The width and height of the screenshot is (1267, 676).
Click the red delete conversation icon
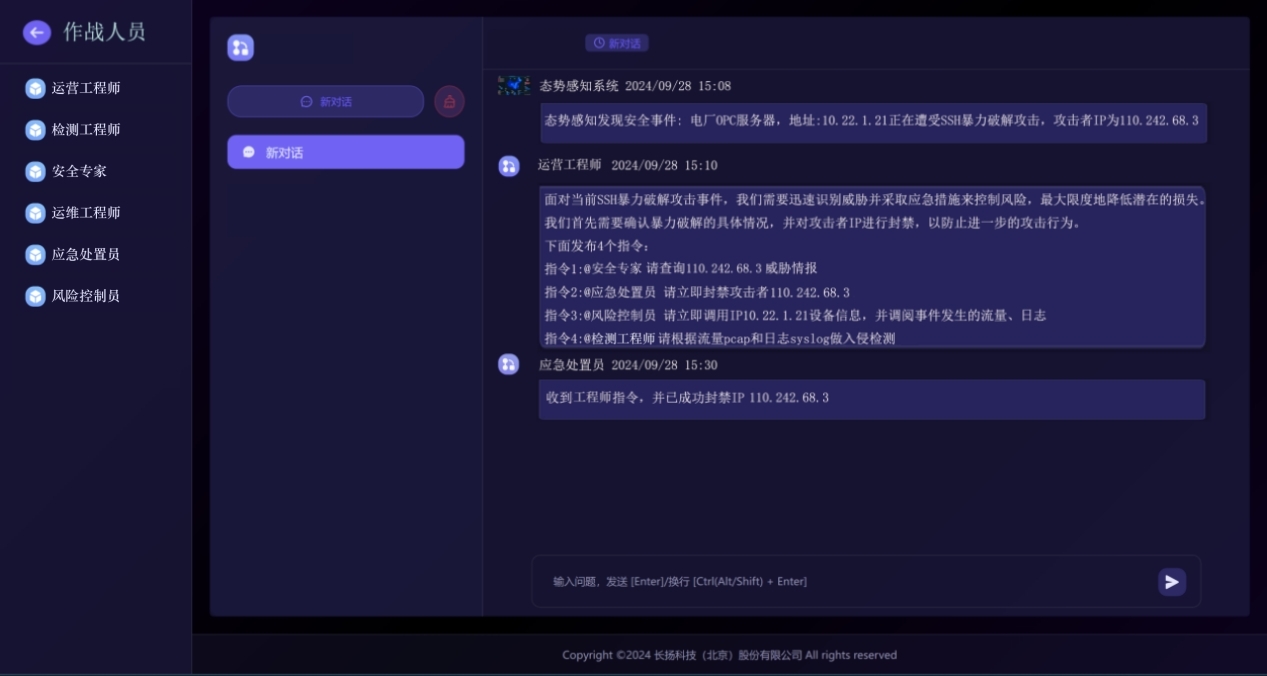[449, 101]
